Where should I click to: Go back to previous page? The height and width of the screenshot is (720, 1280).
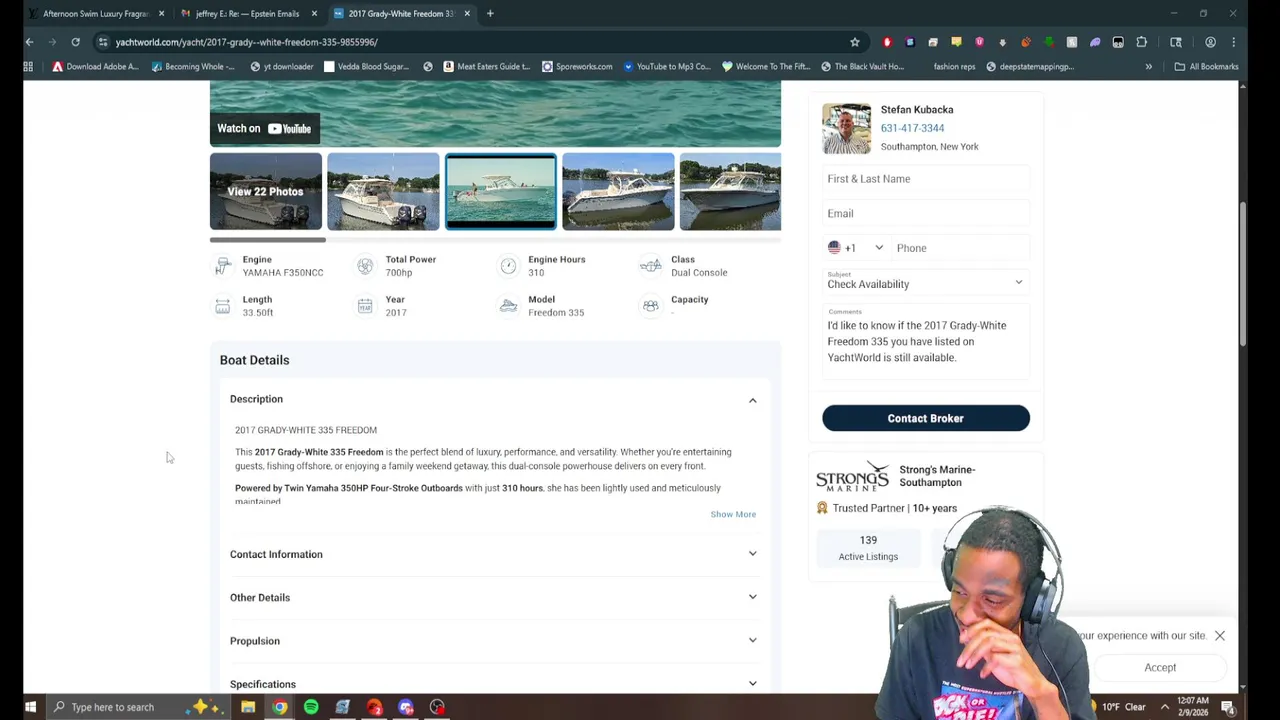(29, 42)
